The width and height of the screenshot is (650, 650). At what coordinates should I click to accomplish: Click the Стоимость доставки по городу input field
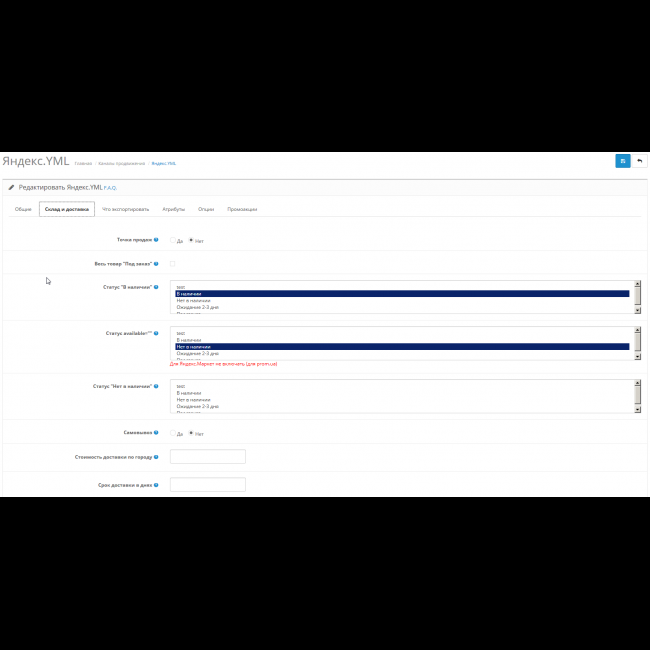tap(208, 457)
